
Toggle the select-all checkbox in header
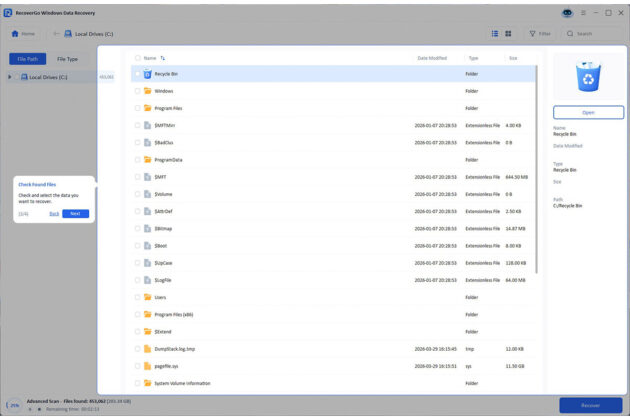(x=137, y=58)
